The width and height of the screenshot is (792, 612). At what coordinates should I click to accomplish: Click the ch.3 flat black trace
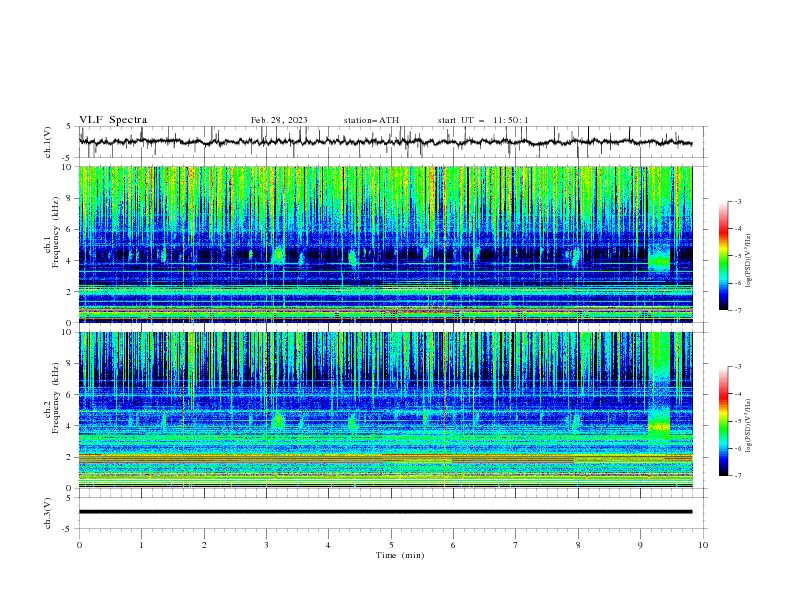coord(385,512)
